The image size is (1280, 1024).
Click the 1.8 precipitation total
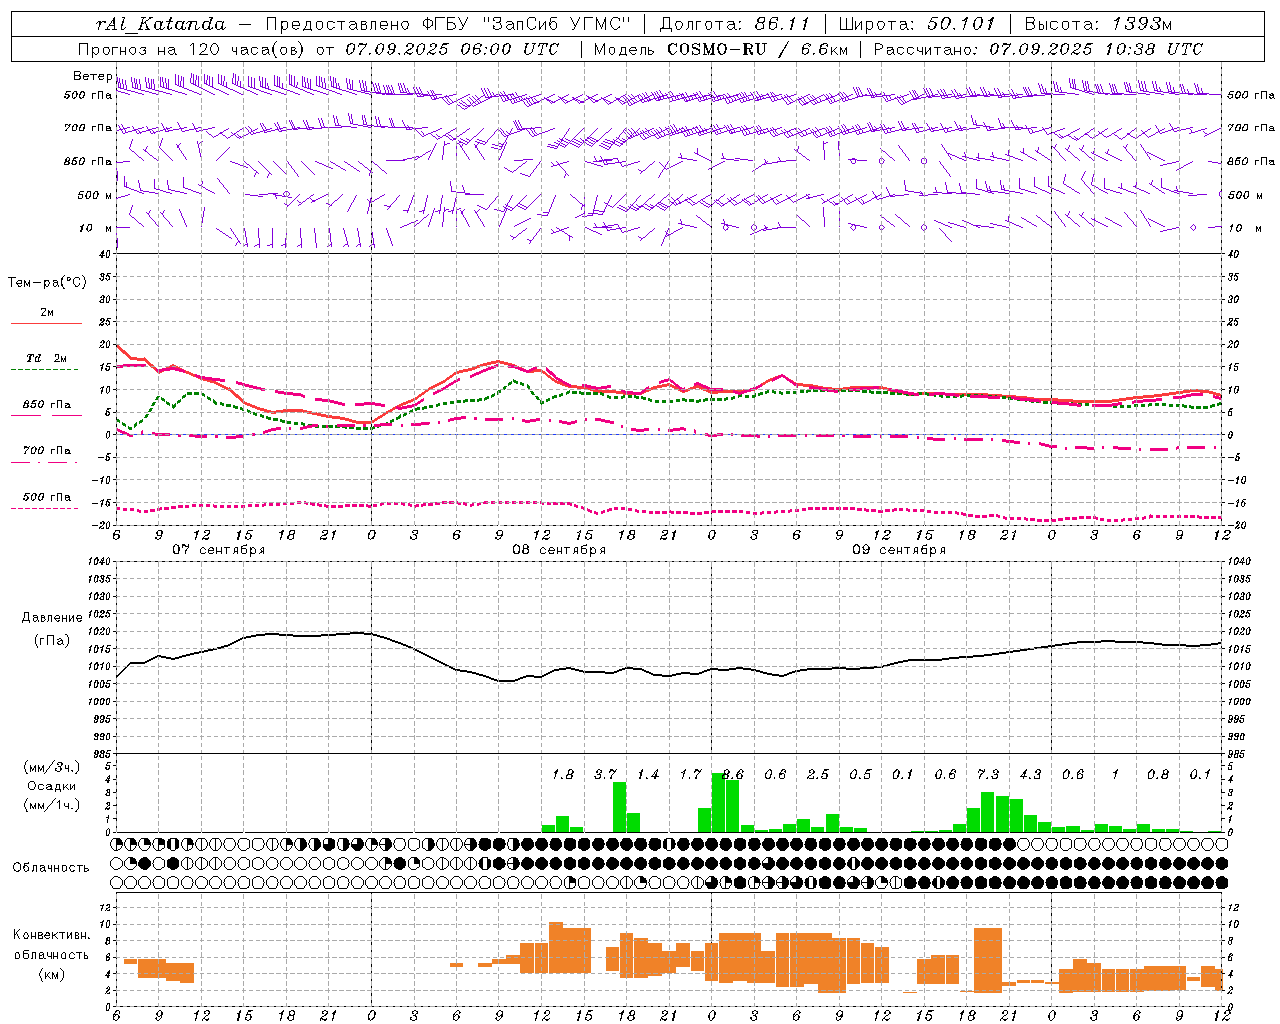click(563, 774)
